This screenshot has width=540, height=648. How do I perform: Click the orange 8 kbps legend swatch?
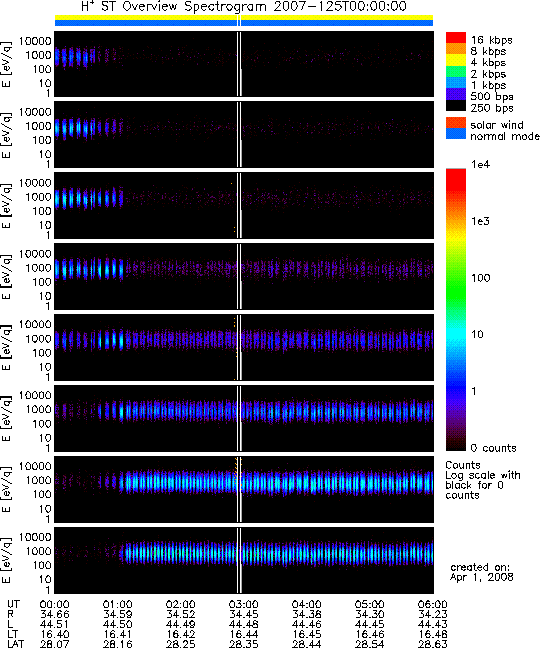pyautogui.click(x=456, y=49)
